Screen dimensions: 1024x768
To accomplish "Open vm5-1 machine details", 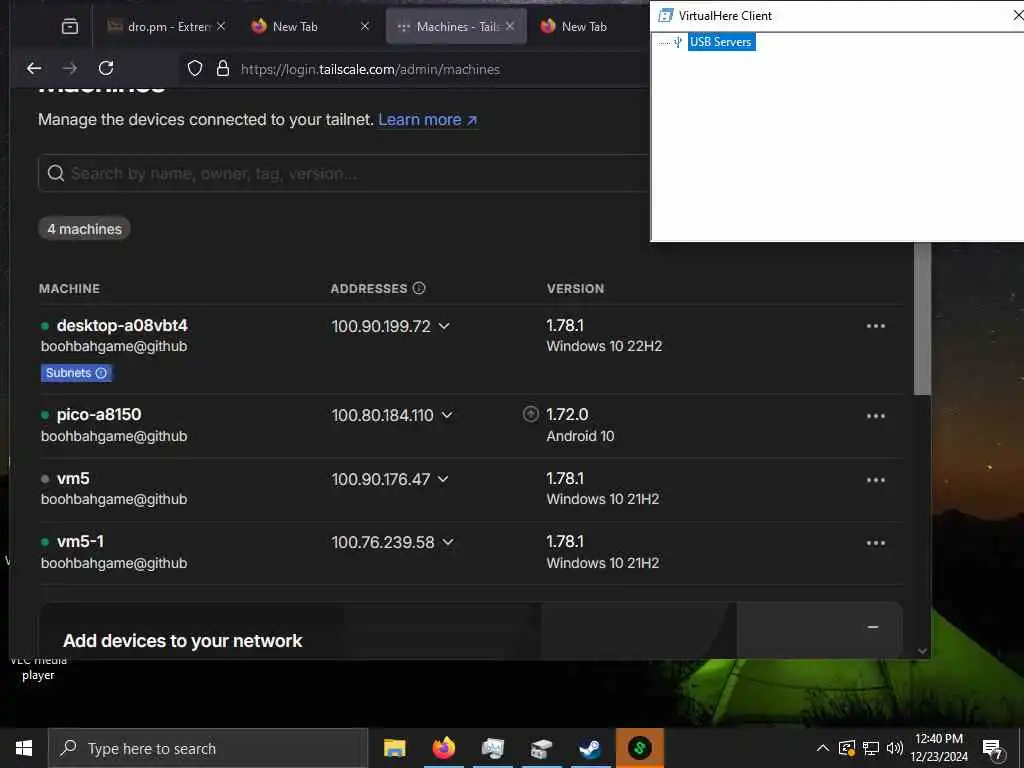I will coord(80,541).
